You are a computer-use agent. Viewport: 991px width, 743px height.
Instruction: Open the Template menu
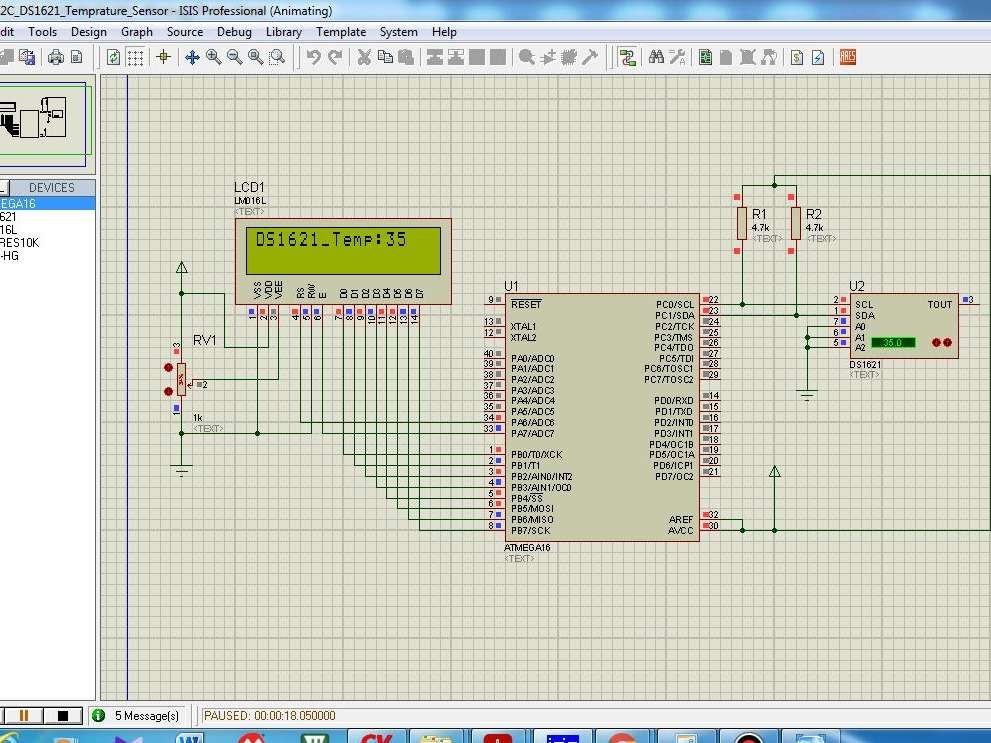coord(341,32)
